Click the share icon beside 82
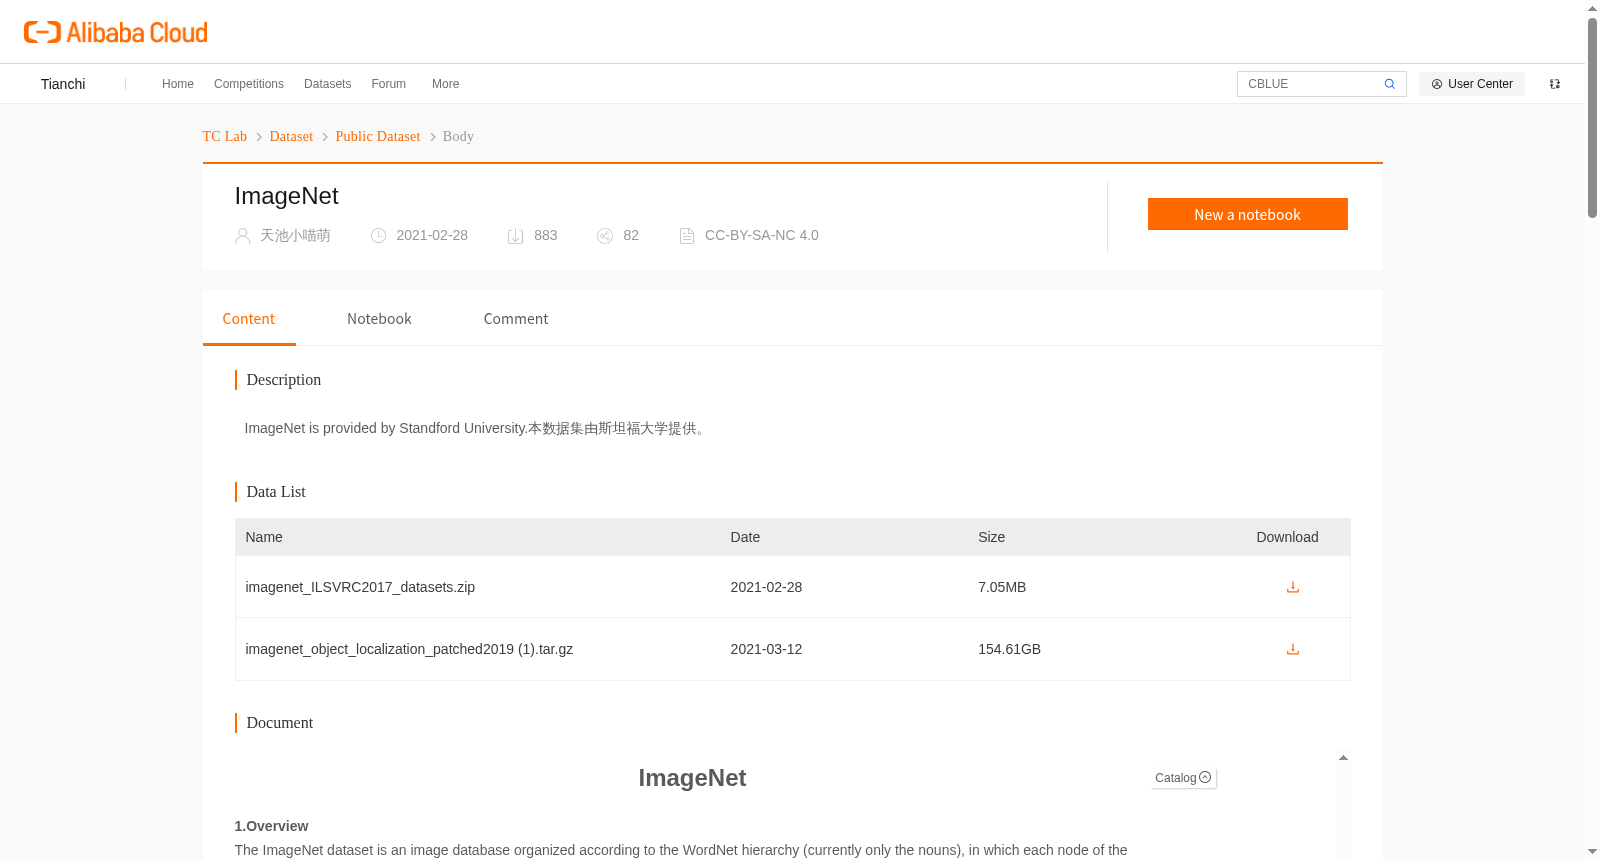Screen dimensions: 1600x861 tap(604, 236)
